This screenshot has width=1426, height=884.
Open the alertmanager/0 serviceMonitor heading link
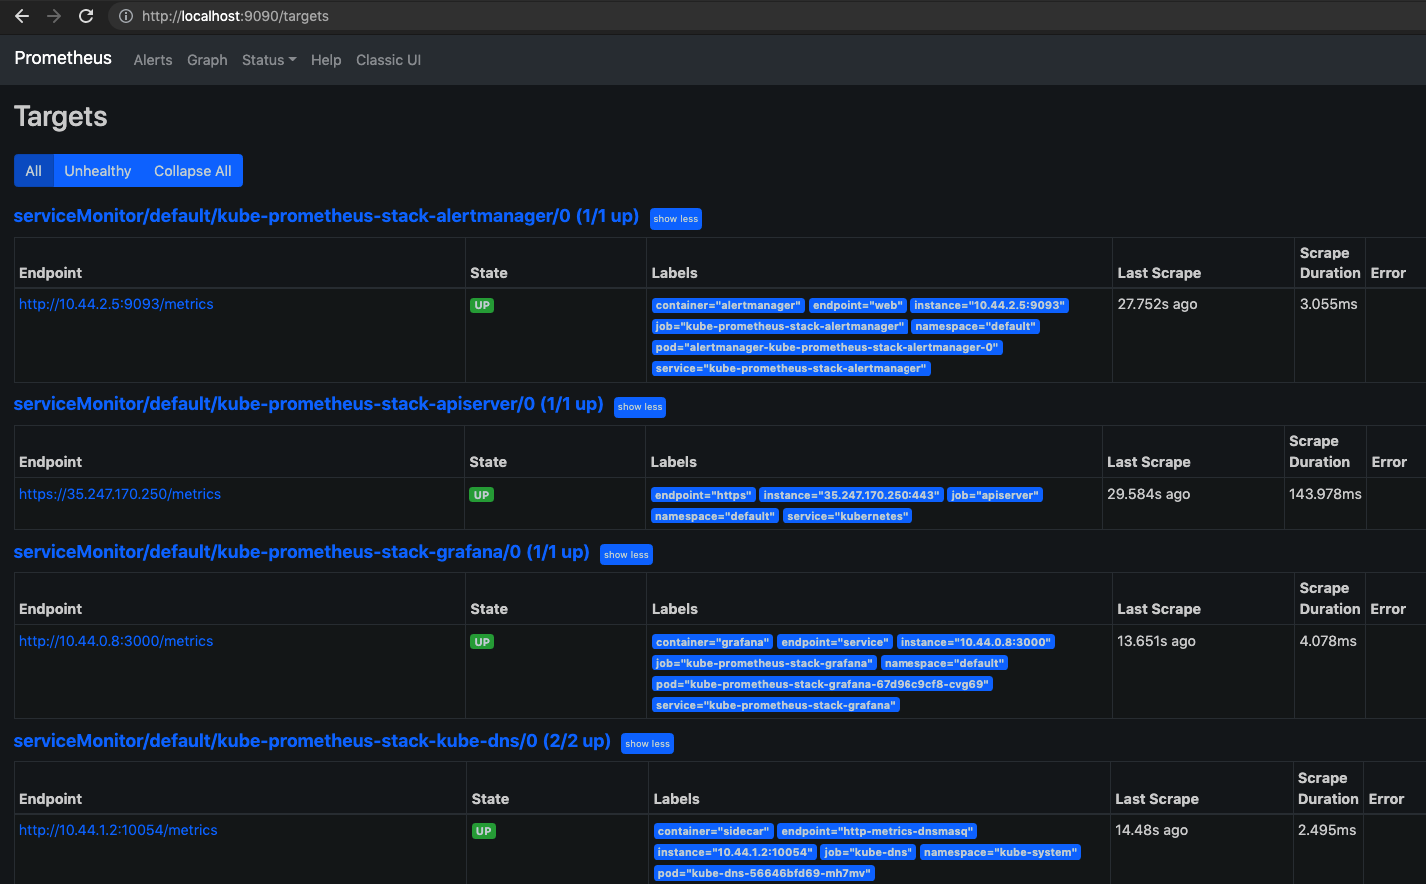[326, 216]
